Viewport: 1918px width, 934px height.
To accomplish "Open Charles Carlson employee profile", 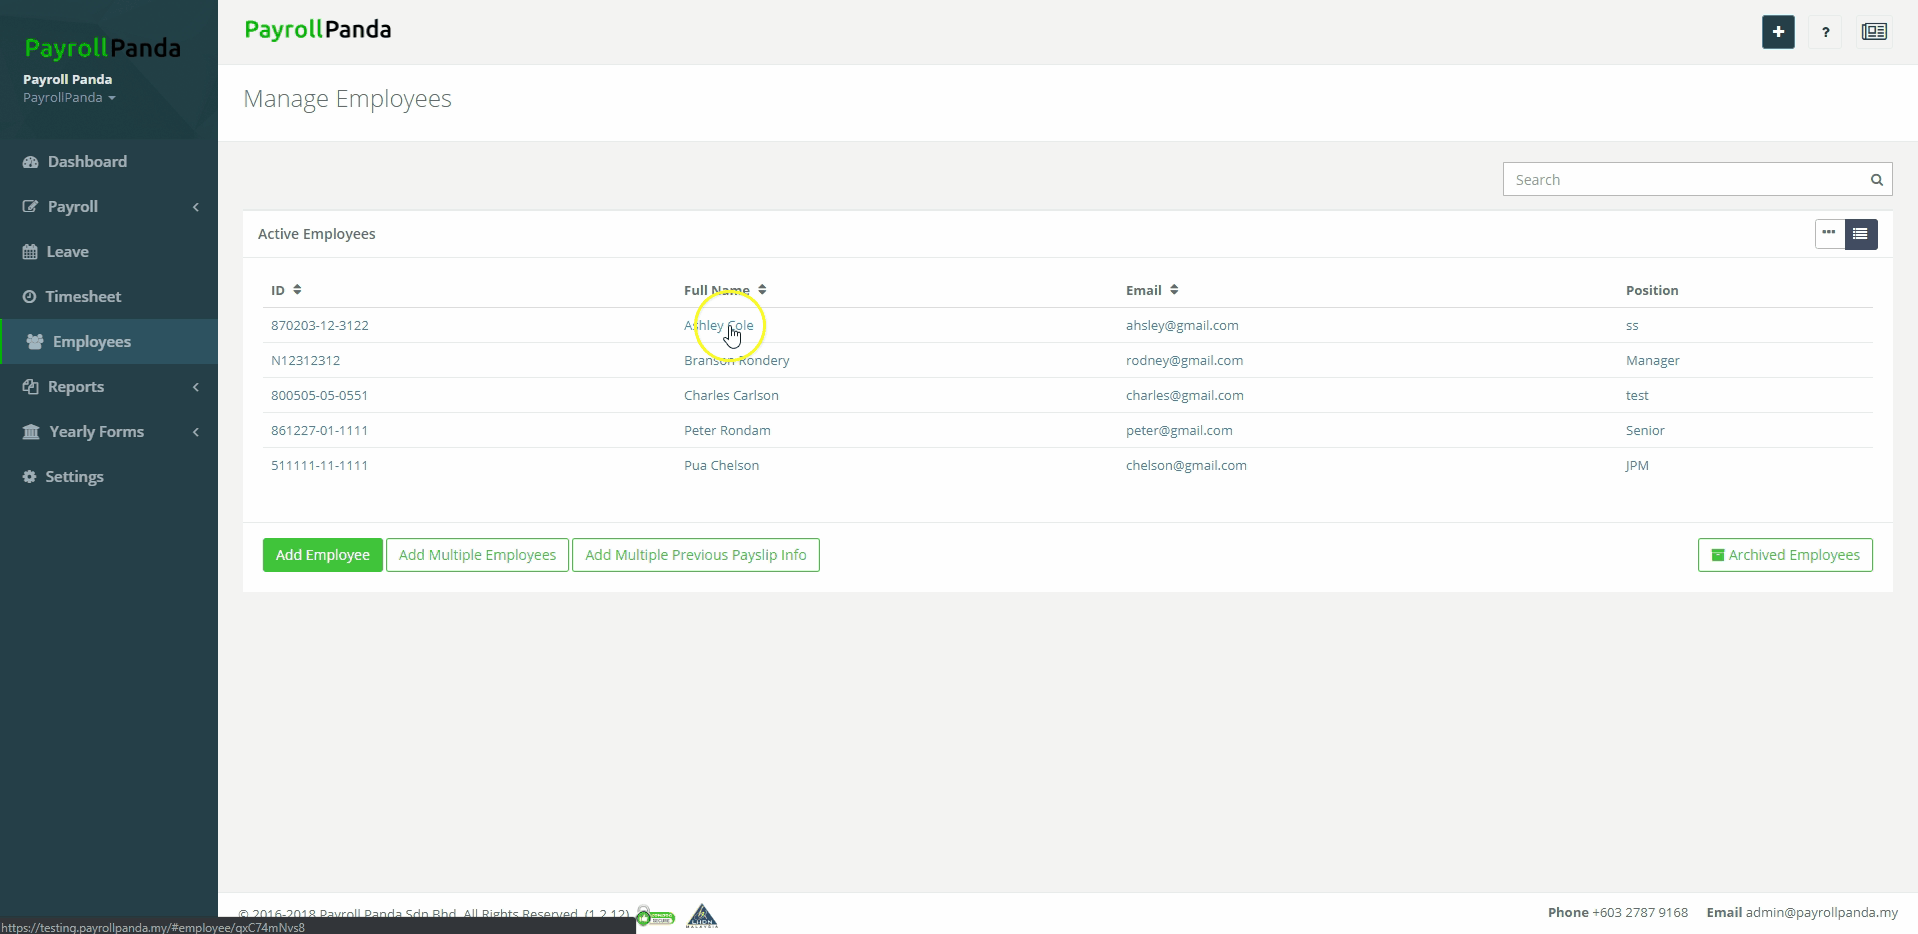I will coord(731,396).
